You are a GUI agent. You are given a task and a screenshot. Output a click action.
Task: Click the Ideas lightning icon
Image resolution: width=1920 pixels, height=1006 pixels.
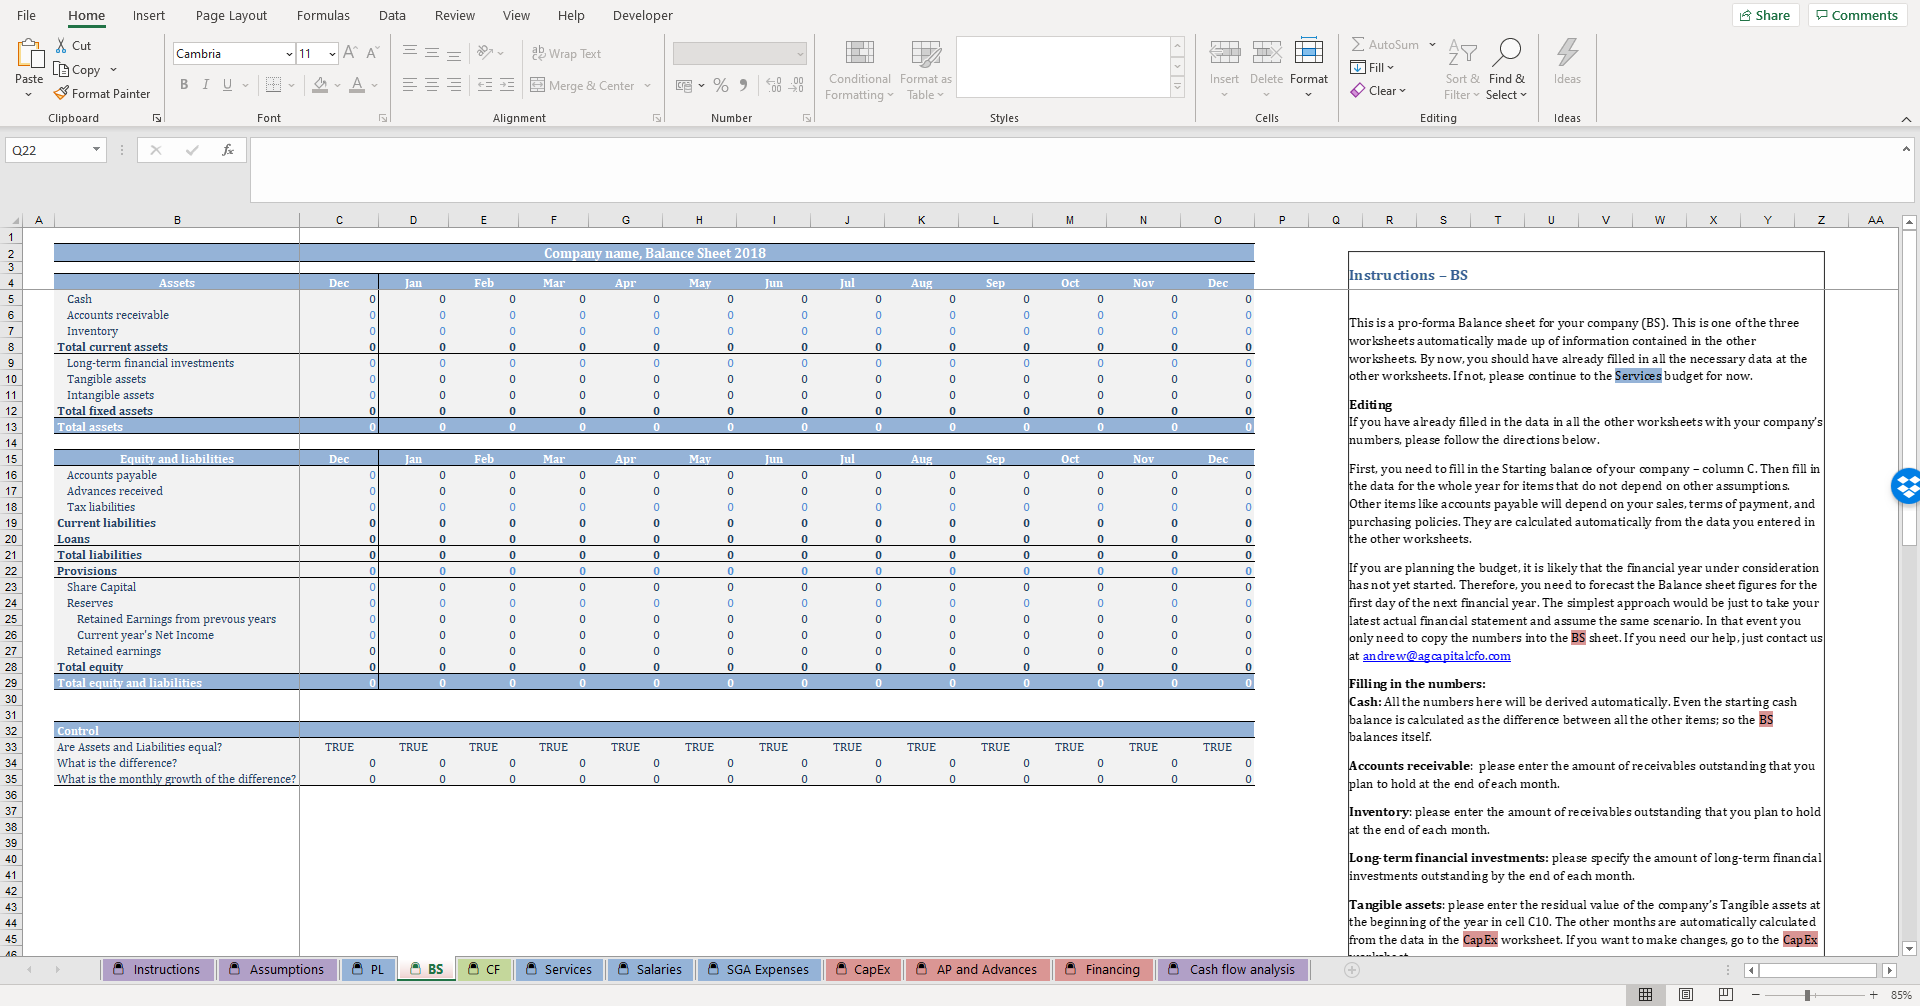coord(1567,53)
